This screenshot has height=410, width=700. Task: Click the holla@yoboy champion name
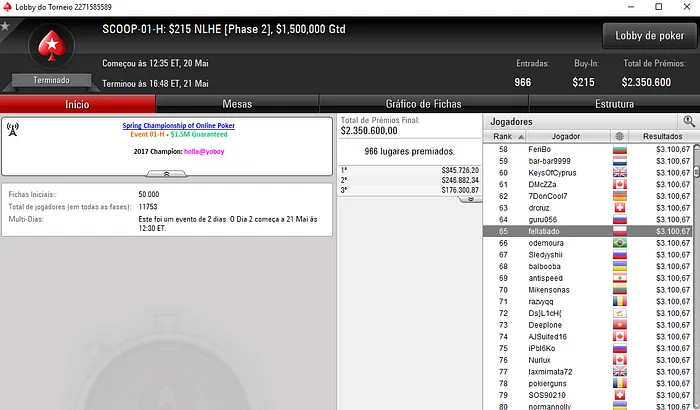point(204,151)
